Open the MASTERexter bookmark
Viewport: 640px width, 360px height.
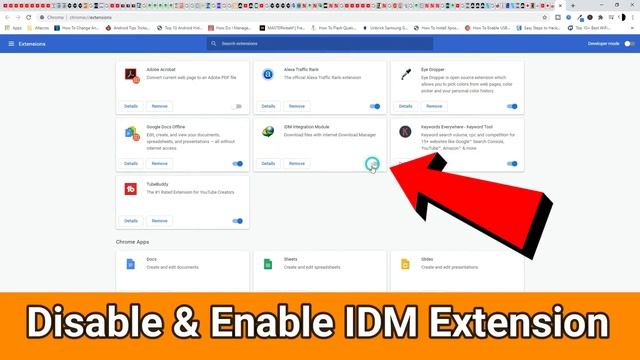click(x=282, y=28)
